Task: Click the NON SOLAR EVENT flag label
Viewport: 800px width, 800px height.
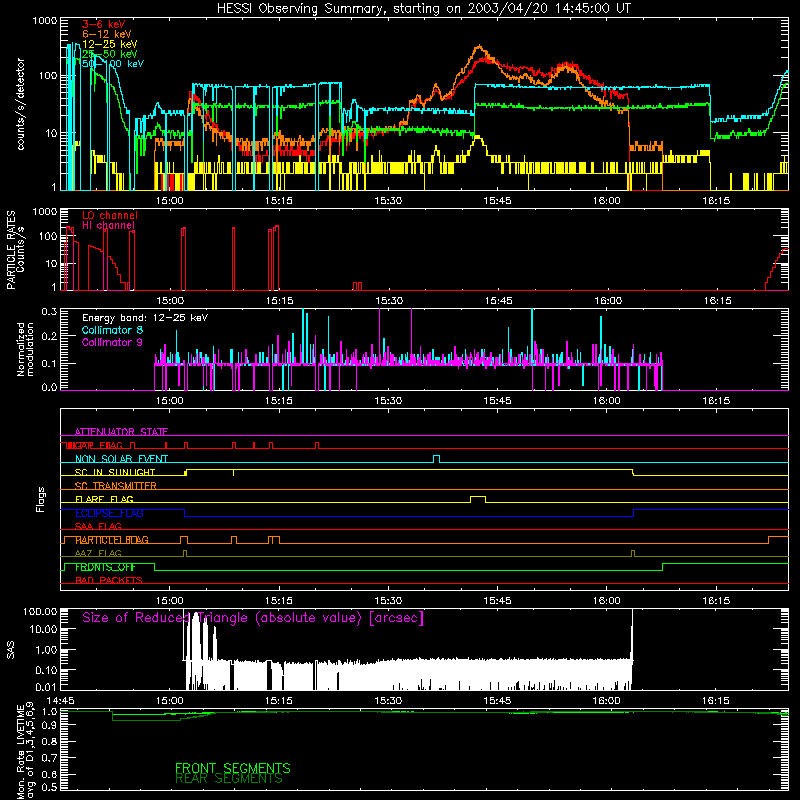Action: 121,459
